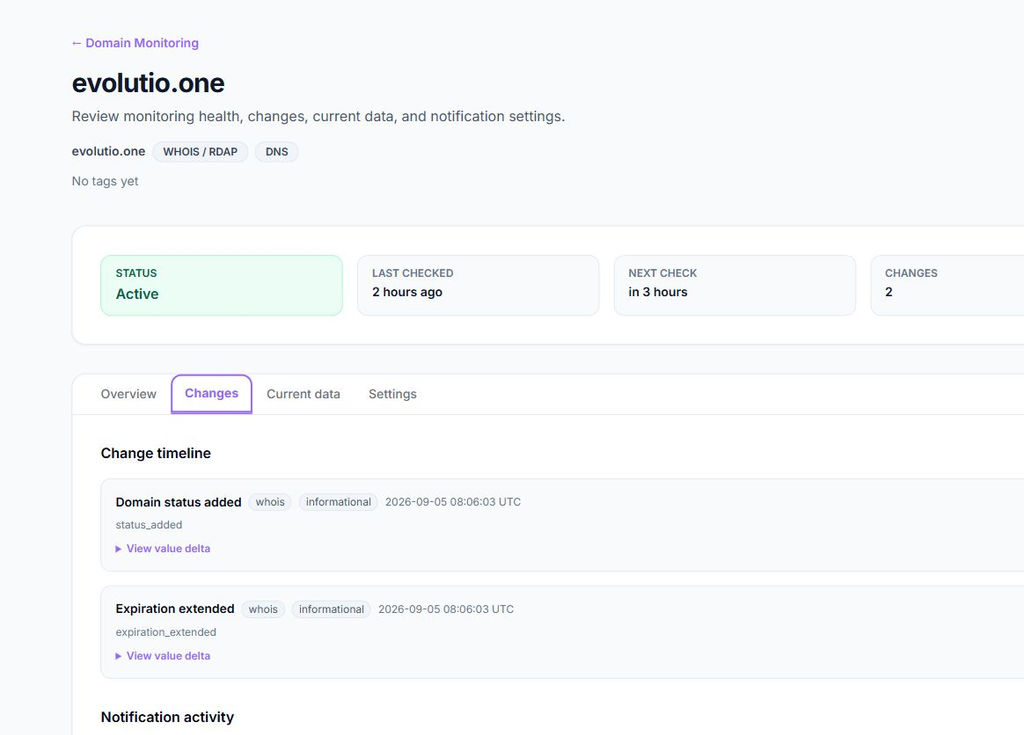1024x735 pixels.
Task: Click the "Expiration extended" title
Action: click(175, 609)
